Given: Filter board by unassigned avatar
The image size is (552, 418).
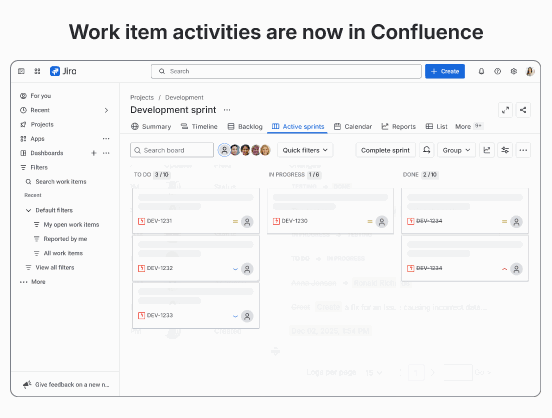Looking at the screenshot, I should tap(224, 150).
